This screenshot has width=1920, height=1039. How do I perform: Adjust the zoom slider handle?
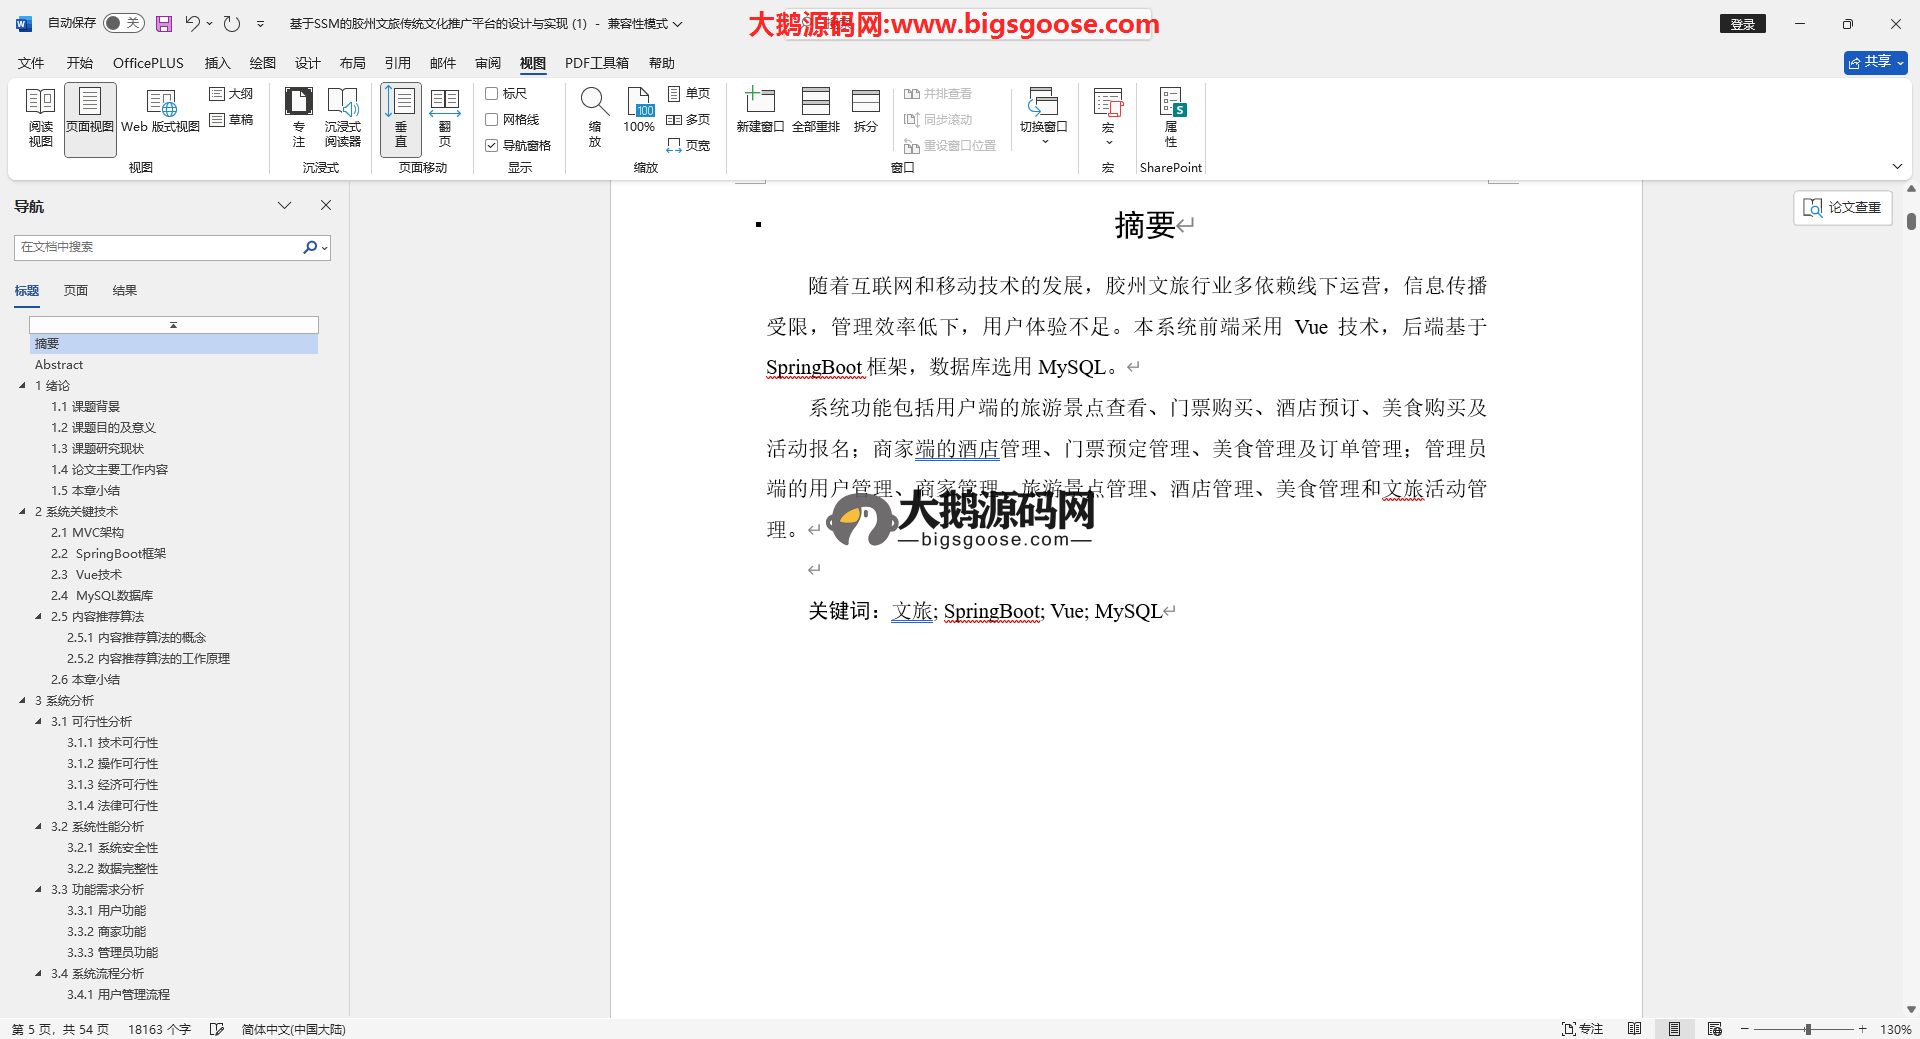(1808, 1029)
